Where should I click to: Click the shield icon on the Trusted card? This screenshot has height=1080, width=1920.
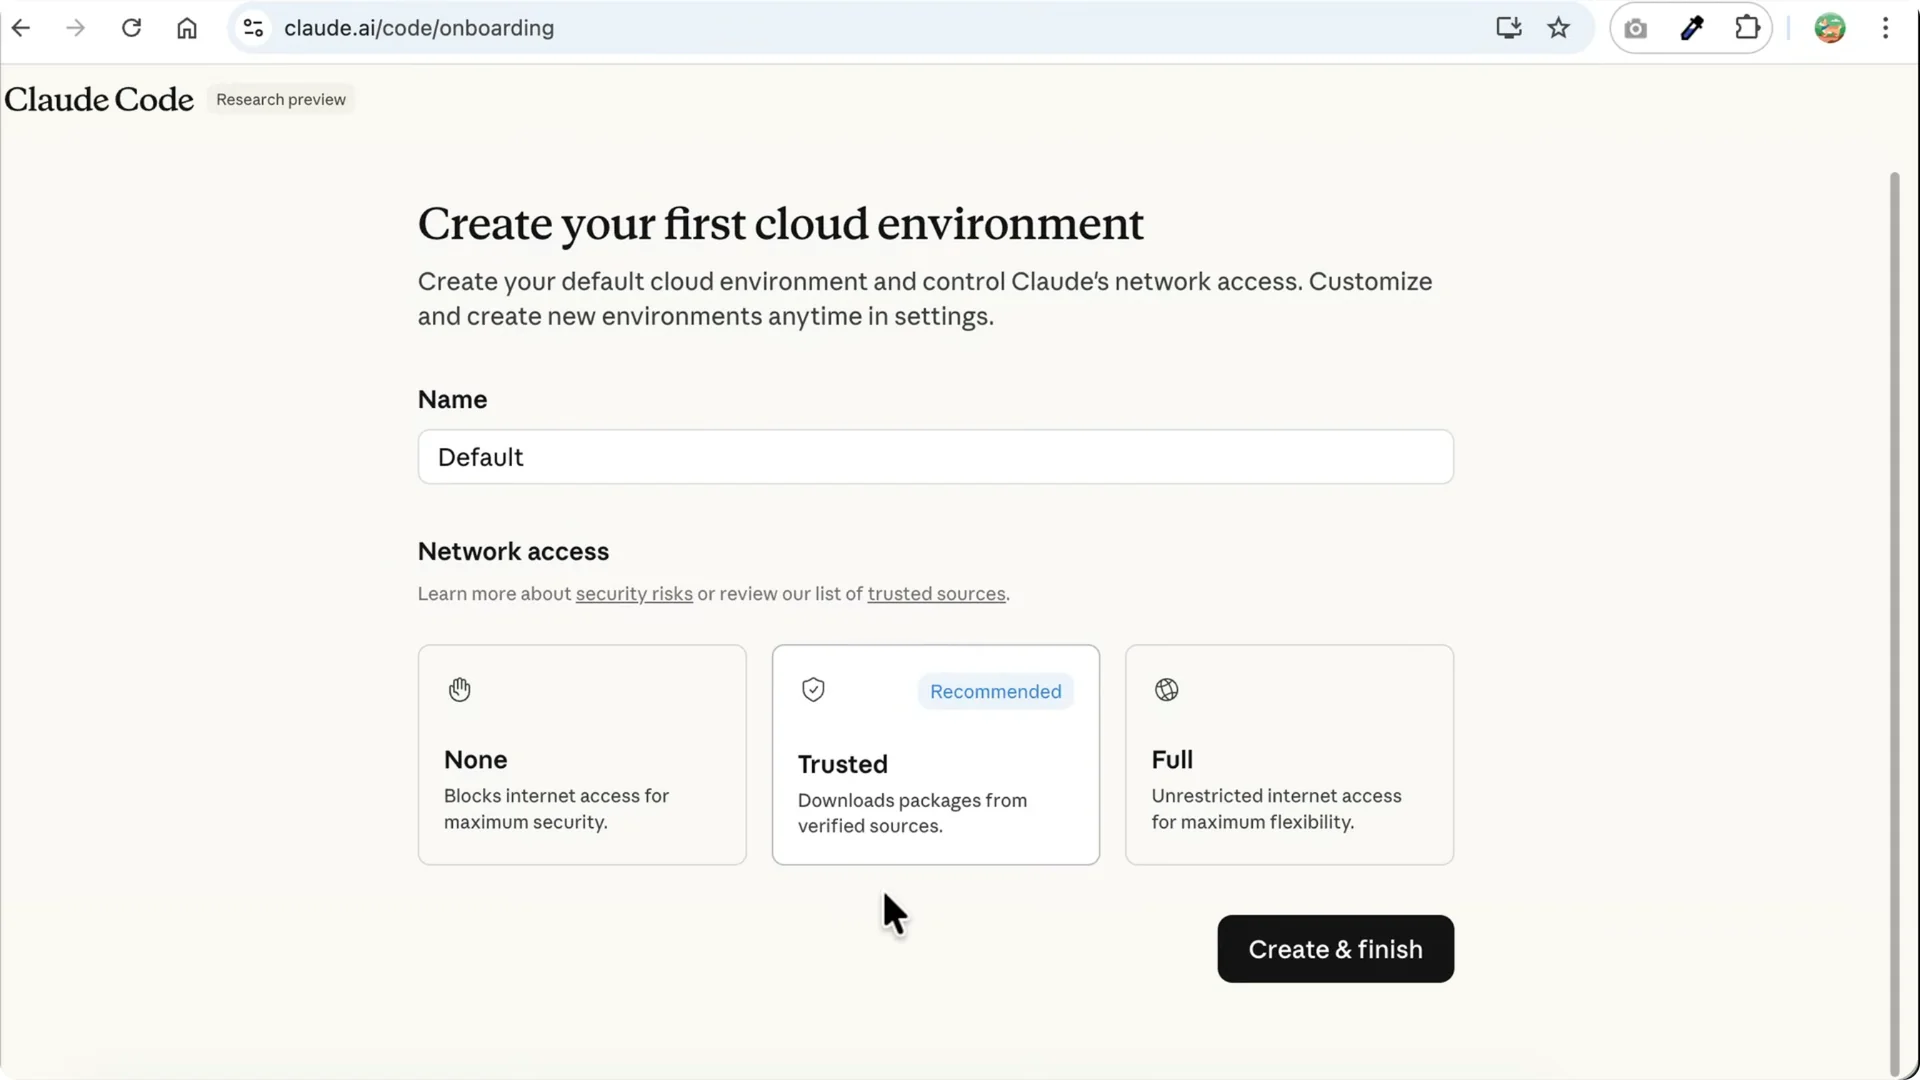[x=814, y=690]
